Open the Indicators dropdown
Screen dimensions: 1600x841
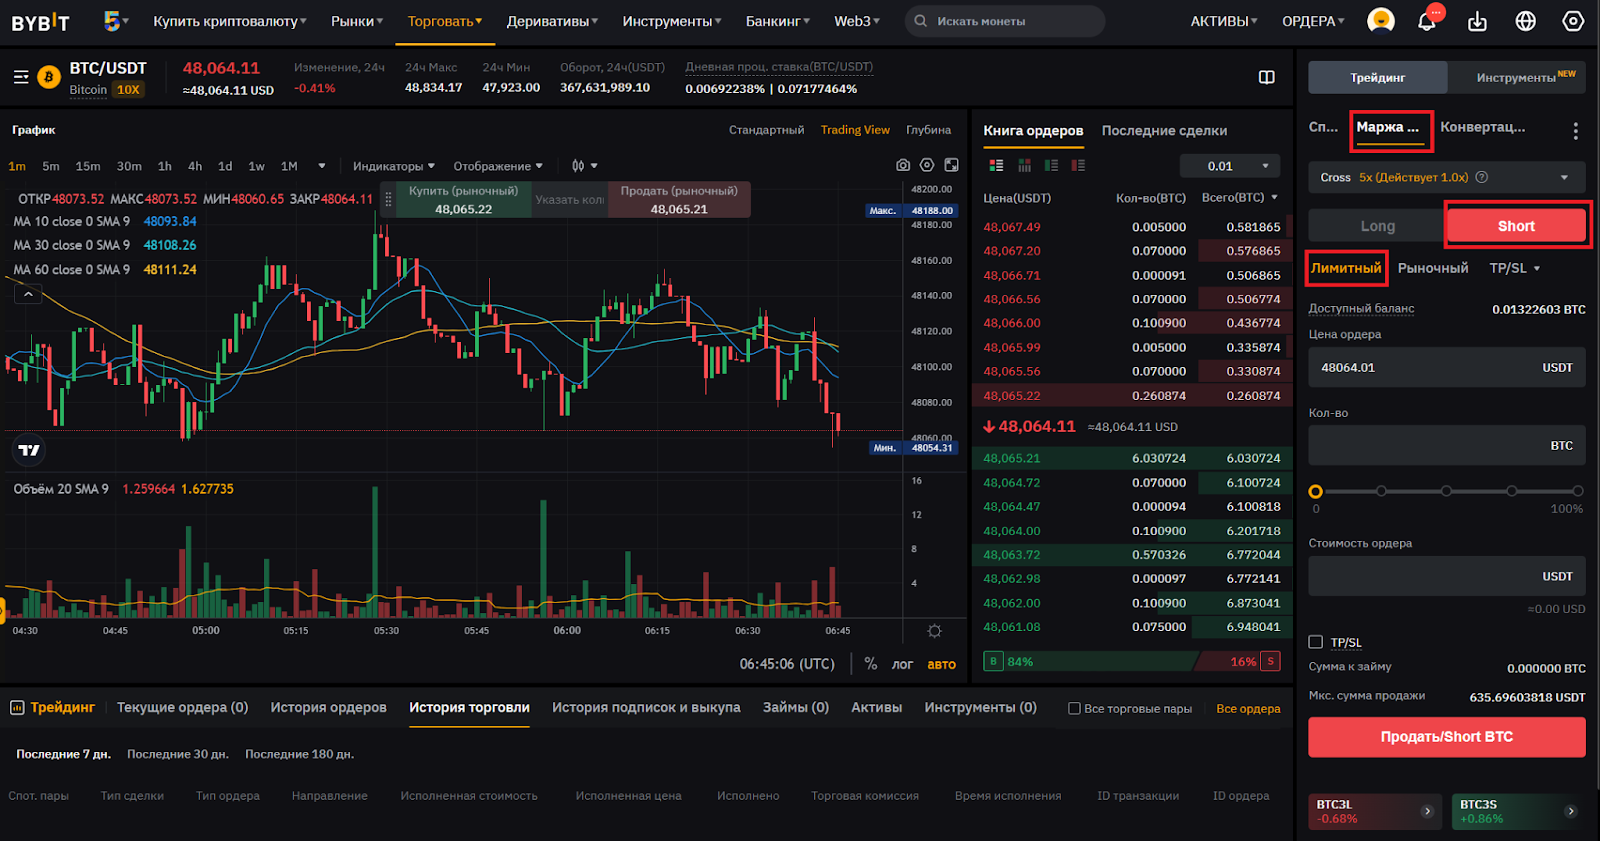393,166
